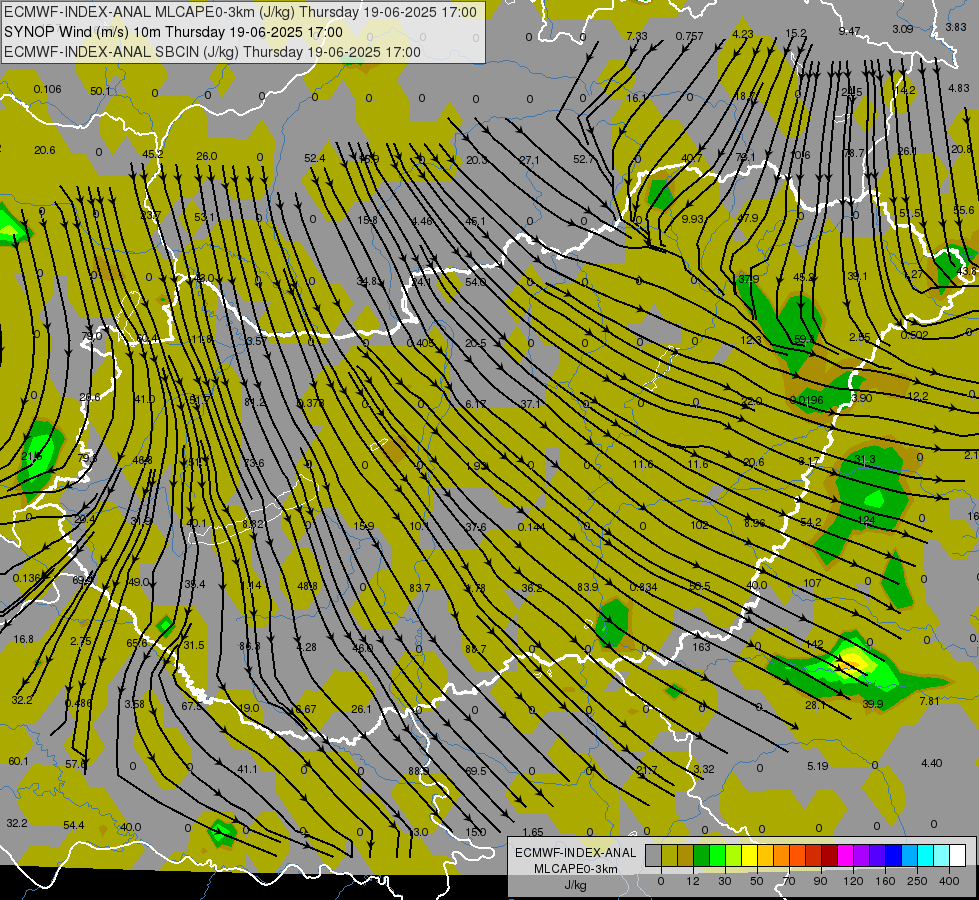979x900 pixels.
Task: Click the map value '54.4'
Action: point(74,826)
